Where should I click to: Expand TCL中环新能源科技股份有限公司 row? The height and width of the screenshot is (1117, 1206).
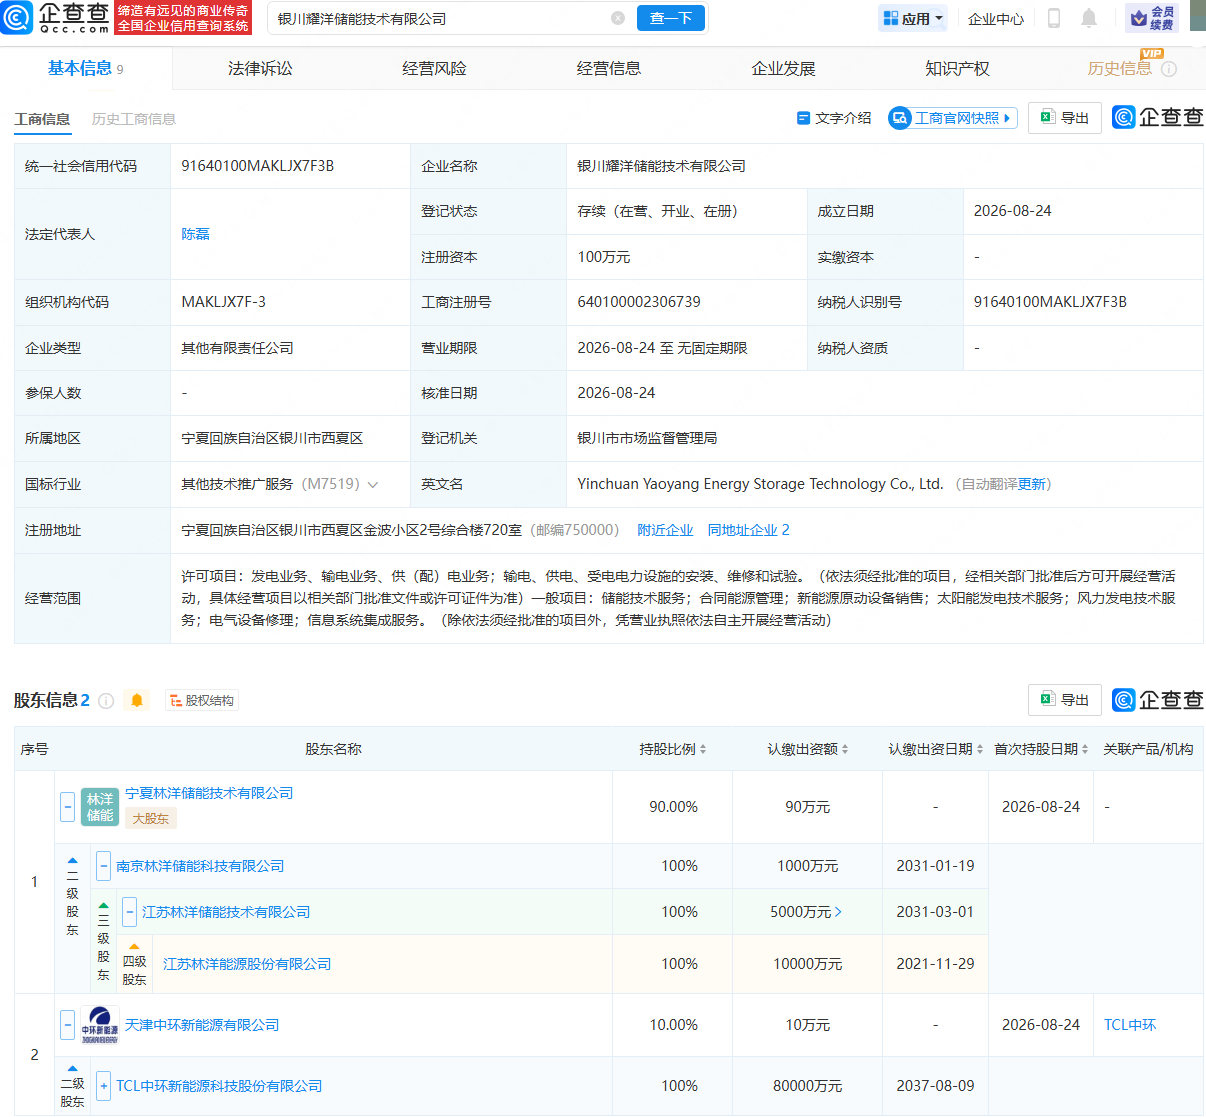coord(103,1086)
